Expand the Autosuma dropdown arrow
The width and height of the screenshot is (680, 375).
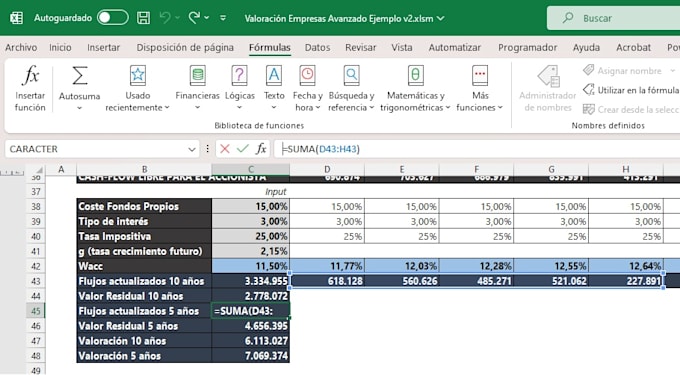(x=79, y=108)
